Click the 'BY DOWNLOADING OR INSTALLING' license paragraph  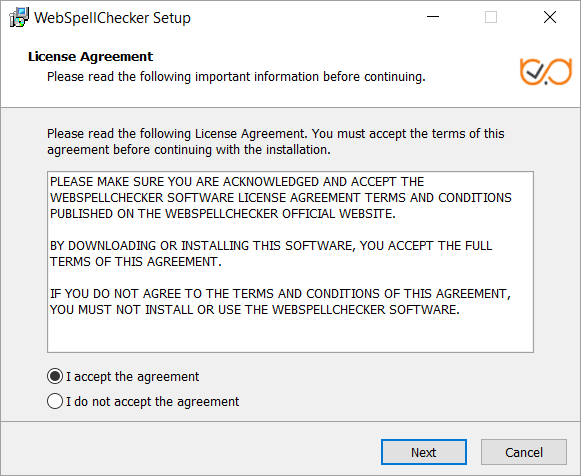pyautogui.click(x=271, y=254)
